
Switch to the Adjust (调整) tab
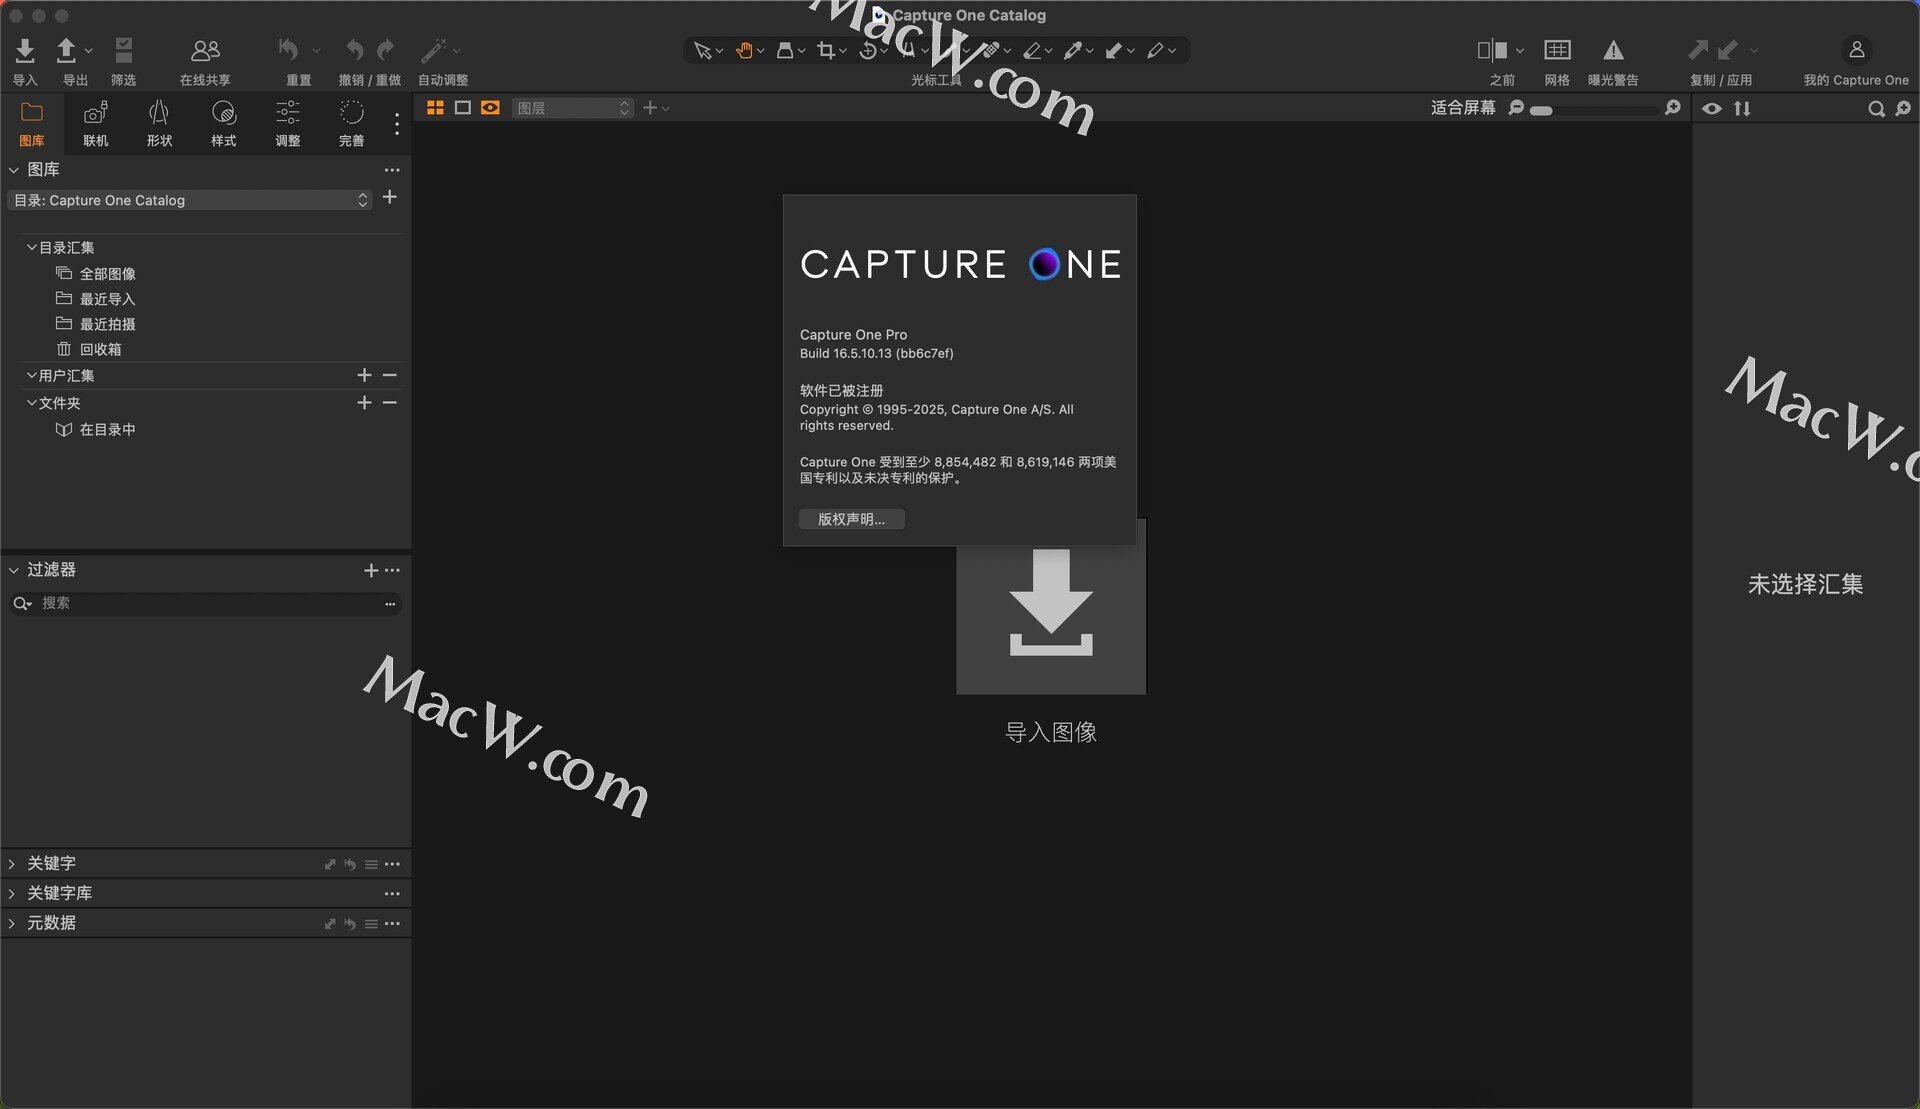tap(288, 123)
